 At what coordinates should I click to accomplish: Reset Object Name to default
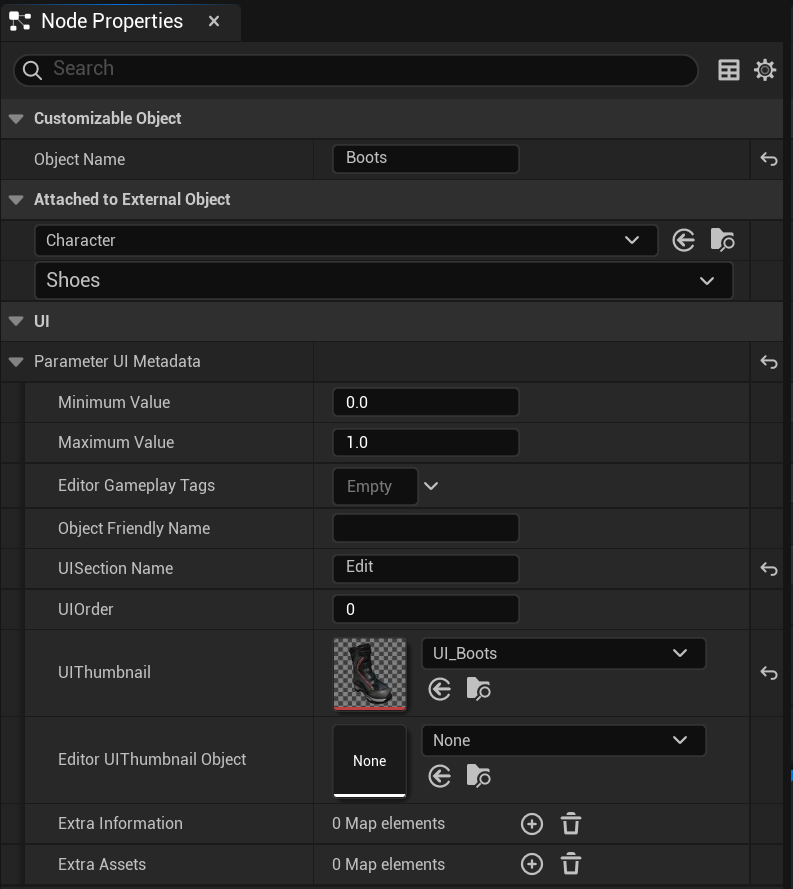[769, 159]
